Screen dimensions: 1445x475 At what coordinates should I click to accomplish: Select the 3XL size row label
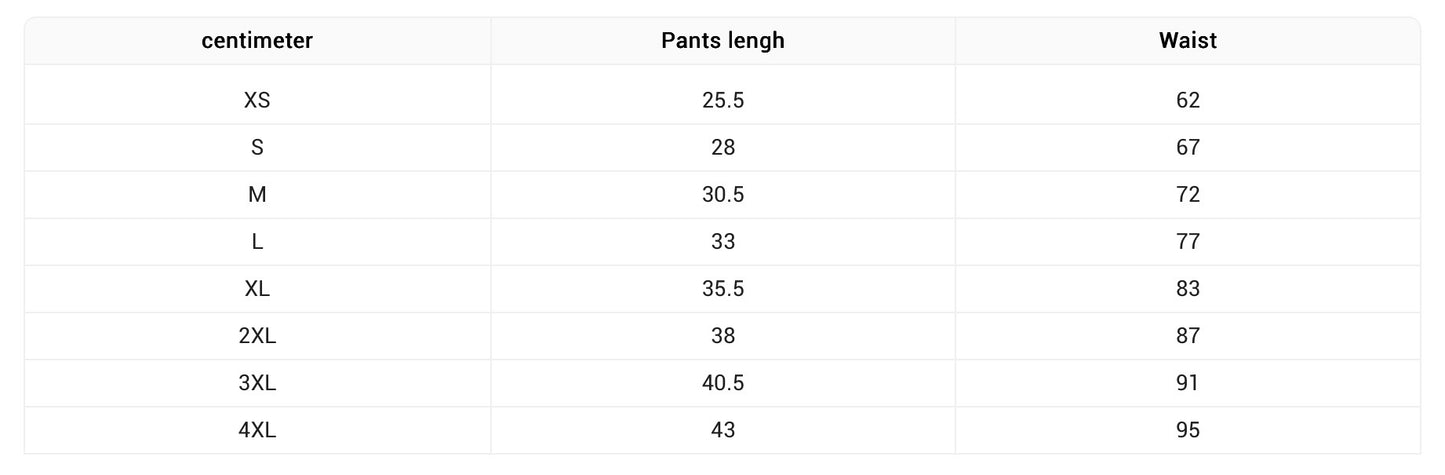click(x=257, y=383)
